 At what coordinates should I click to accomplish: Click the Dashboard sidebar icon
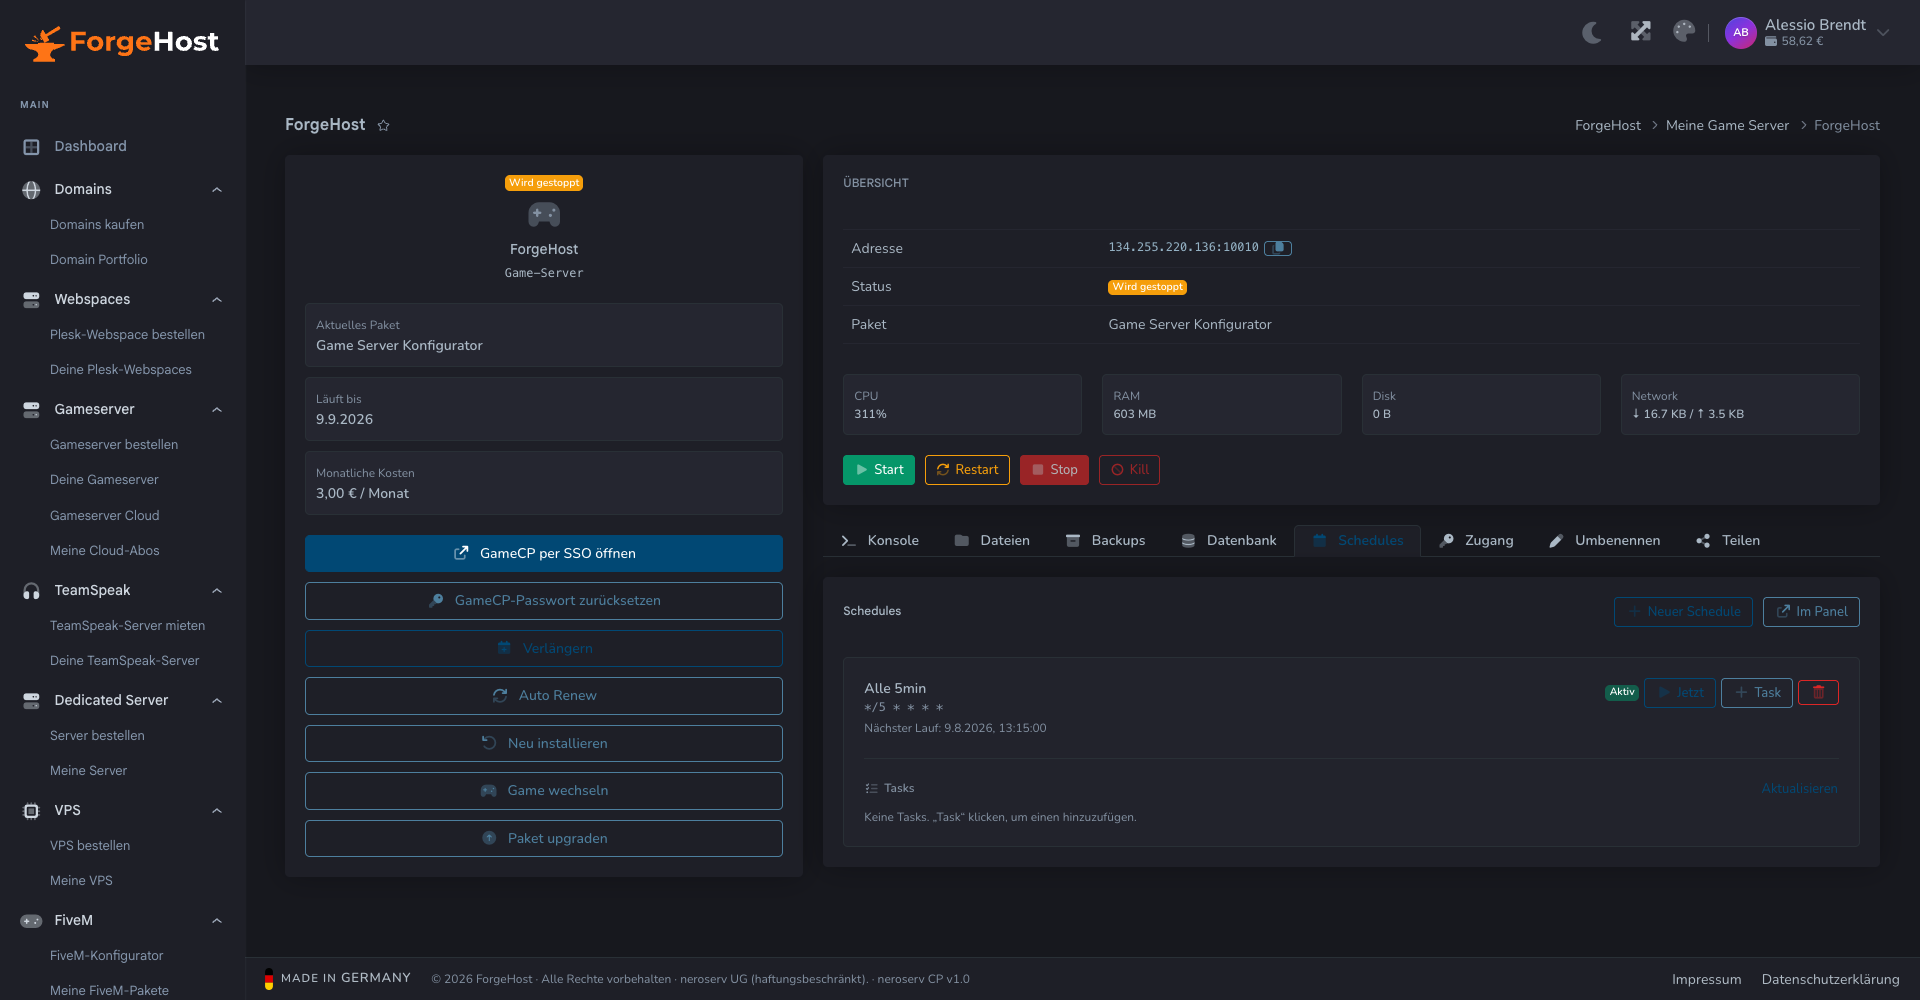(x=31, y=147)
